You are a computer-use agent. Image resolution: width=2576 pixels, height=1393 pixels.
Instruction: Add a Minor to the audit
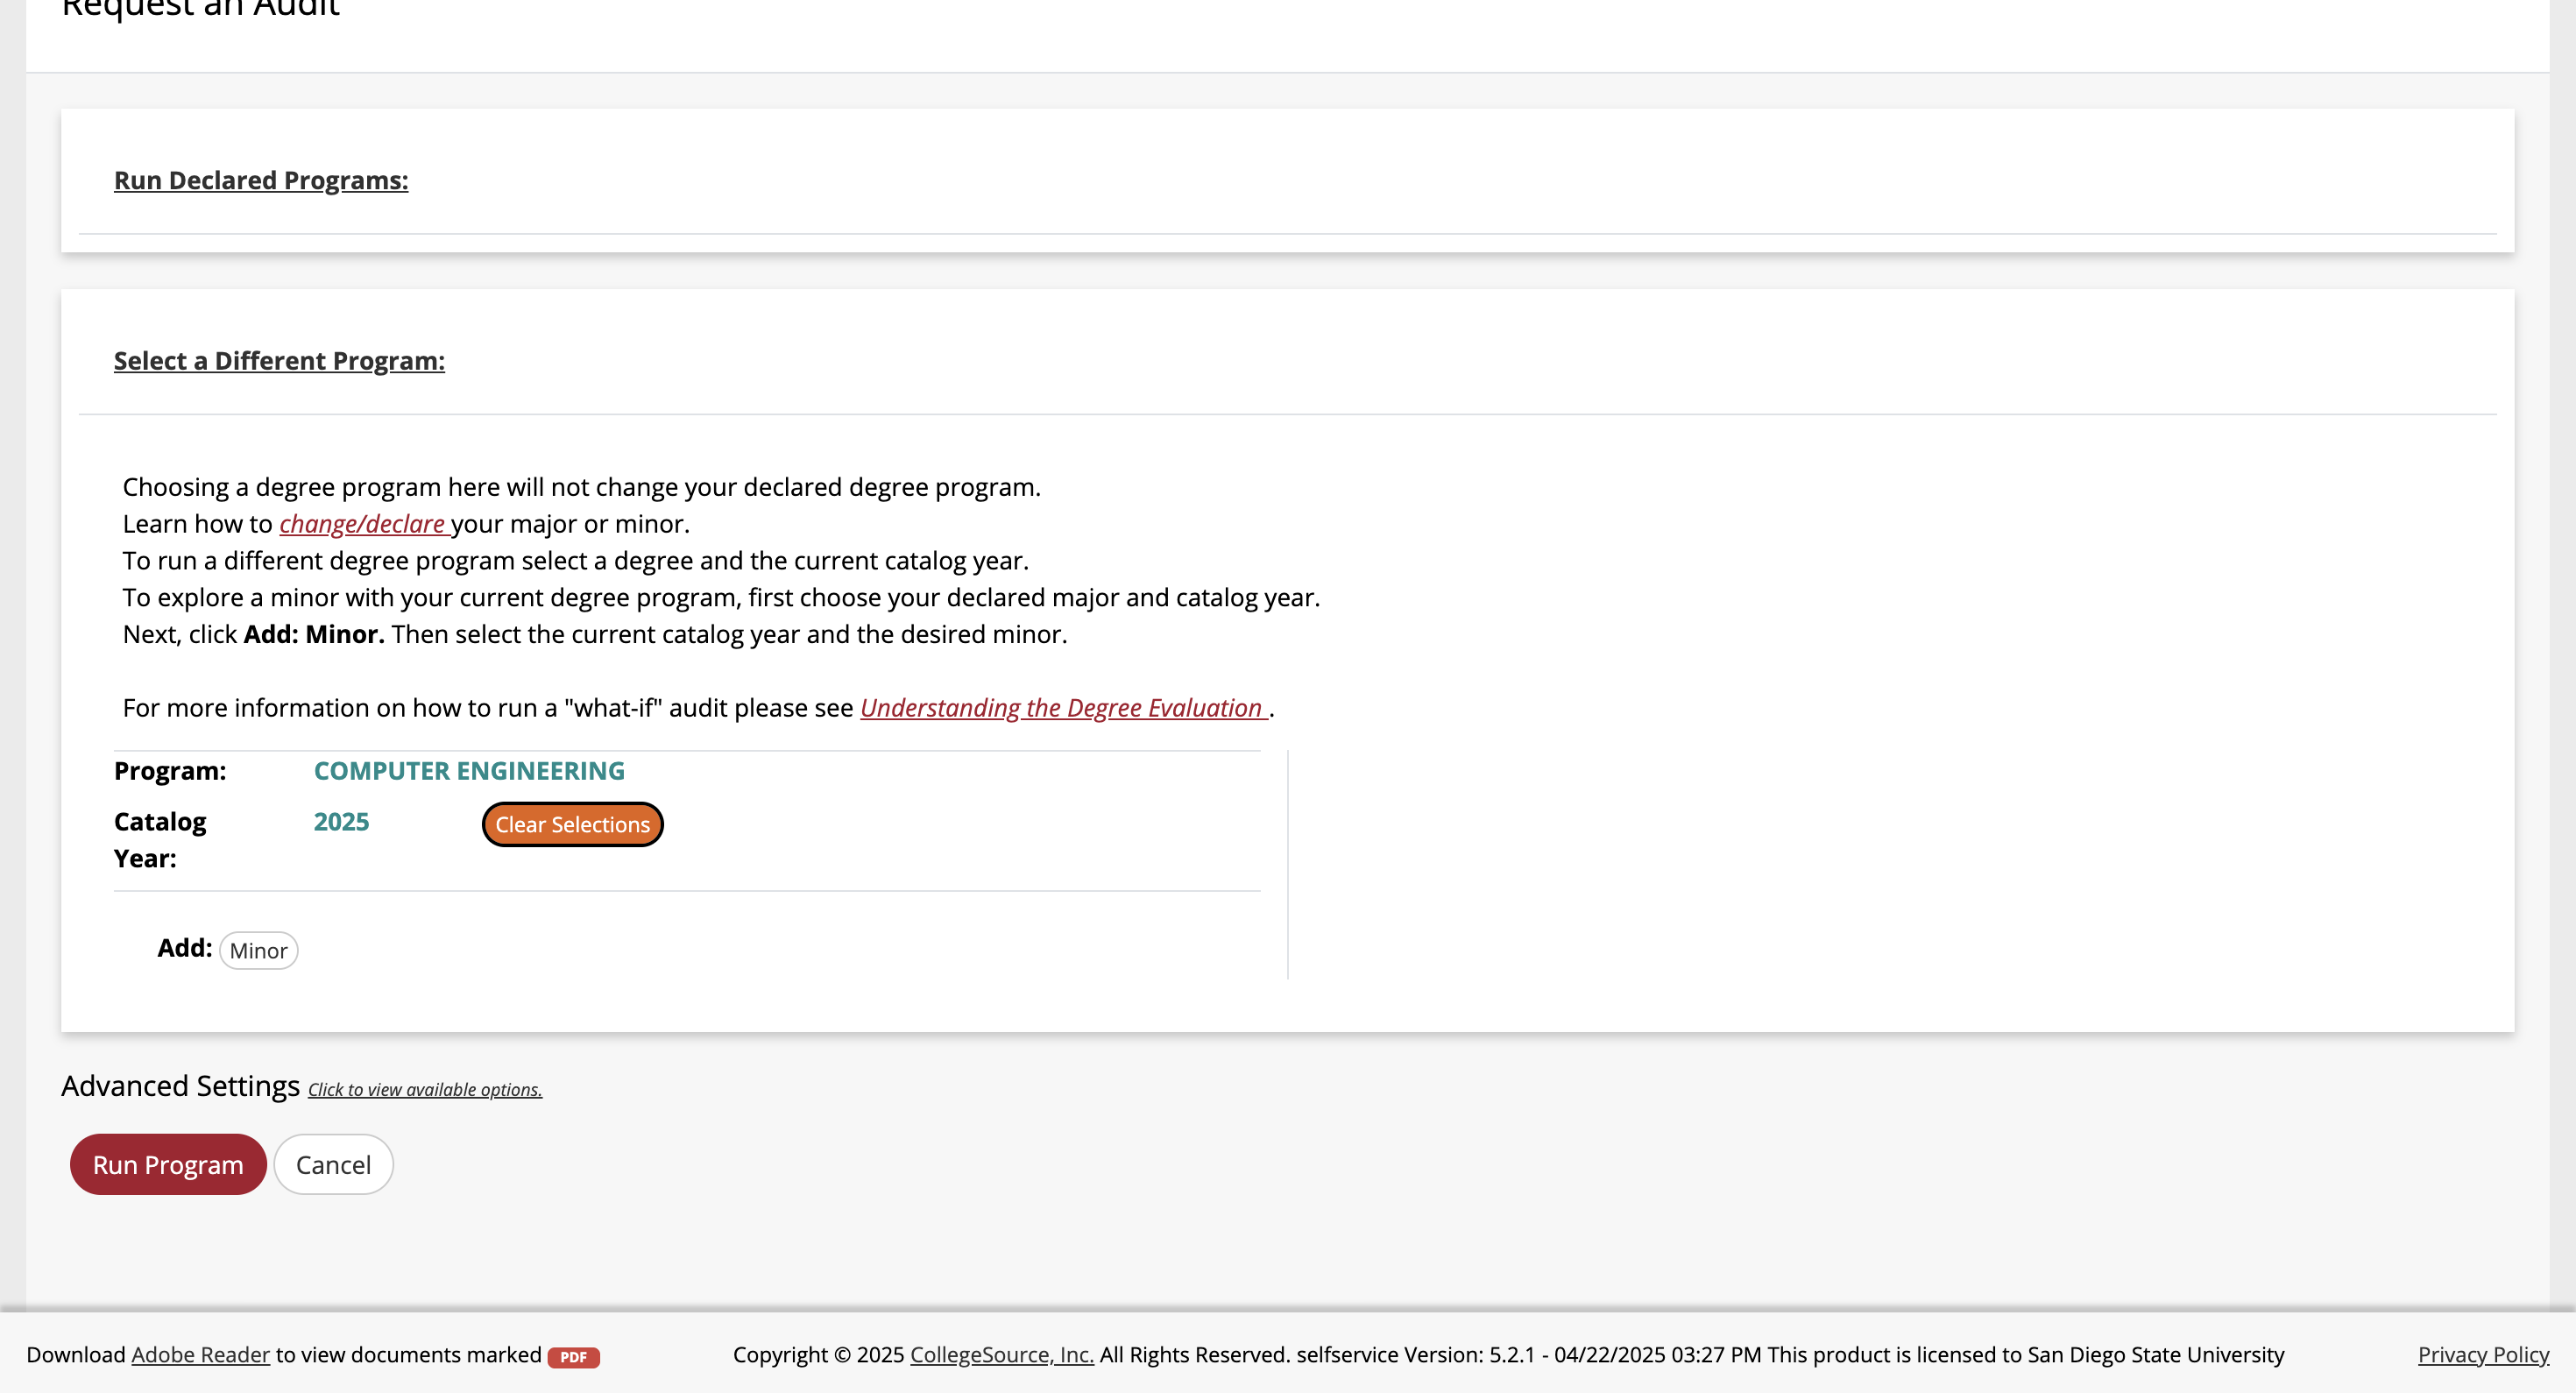tap(258, 950)
